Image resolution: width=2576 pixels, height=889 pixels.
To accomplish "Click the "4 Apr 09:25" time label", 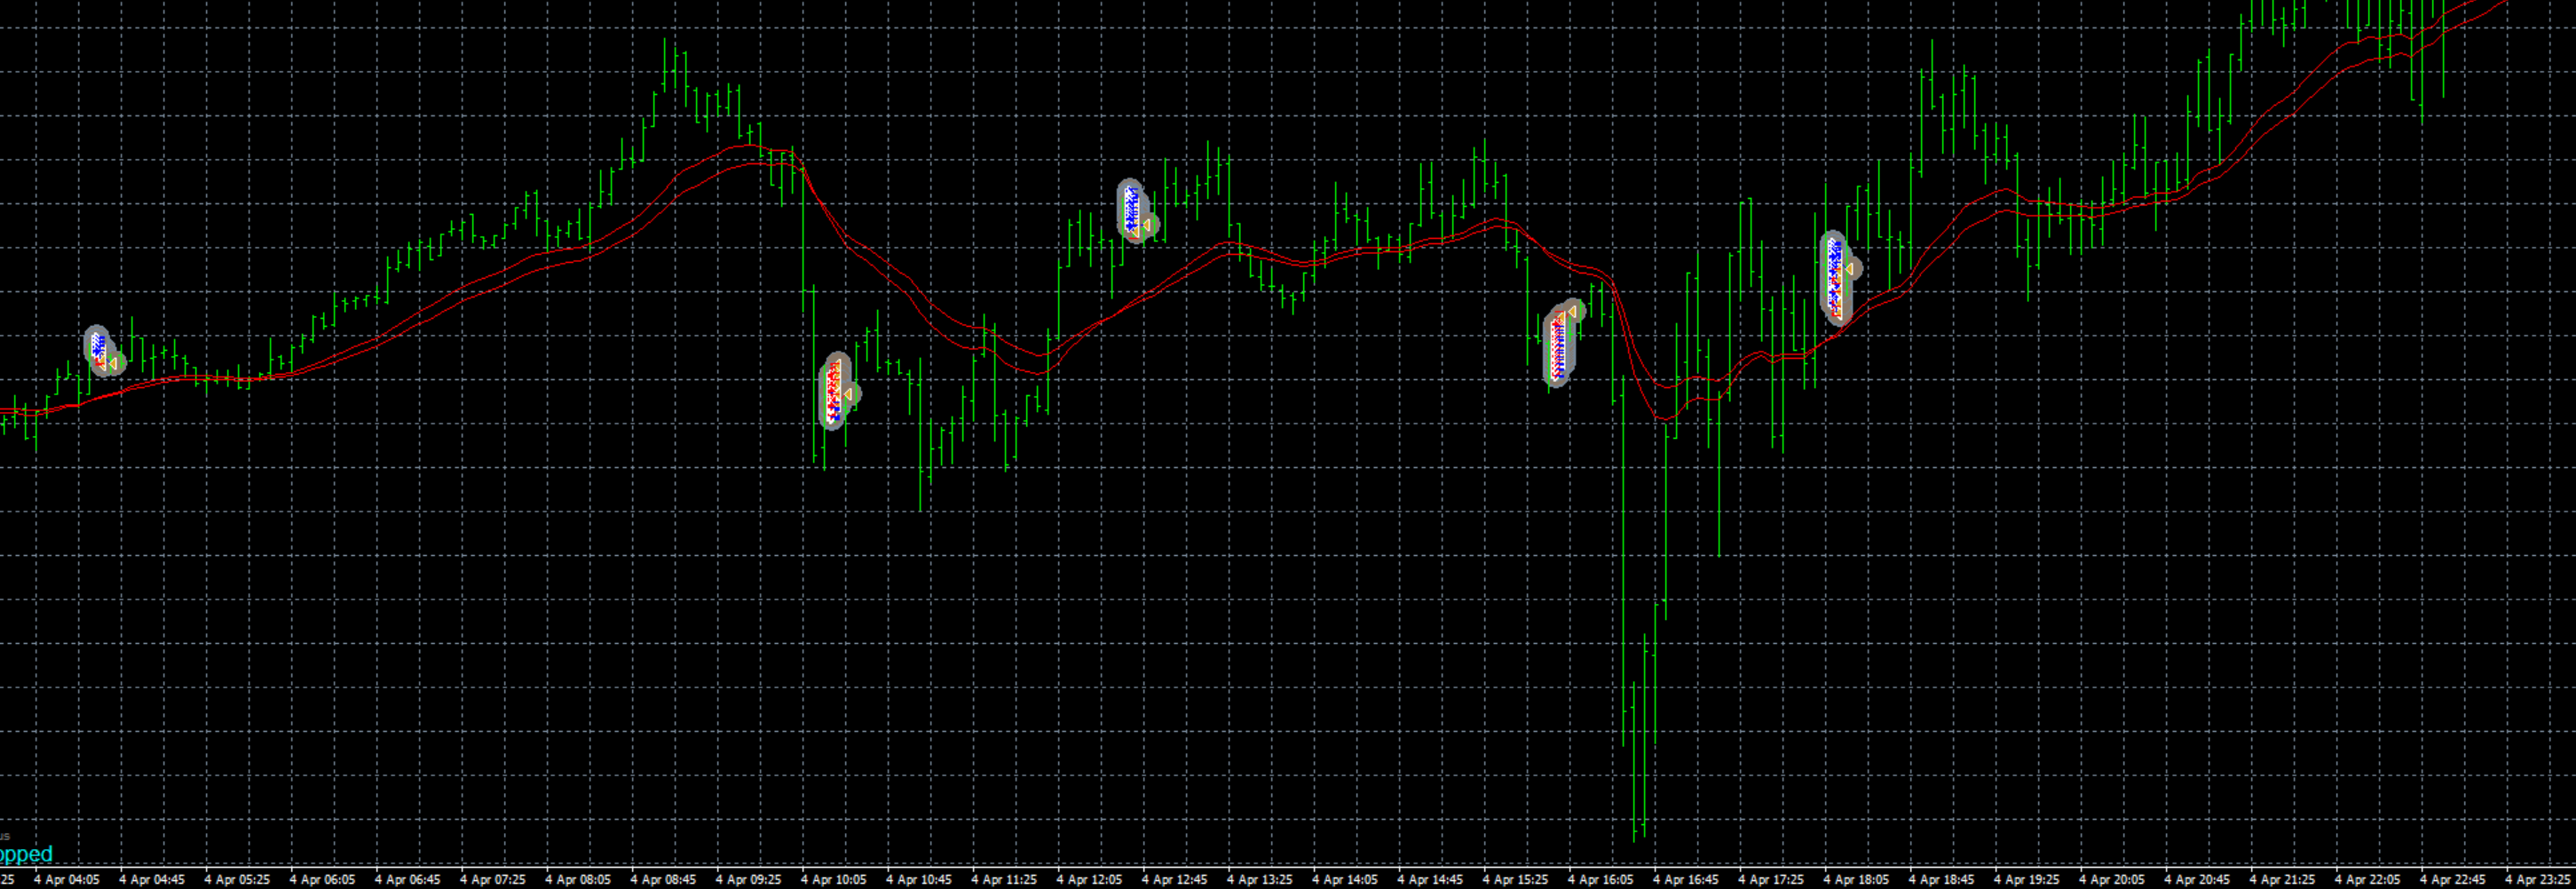I will (748, 880).
